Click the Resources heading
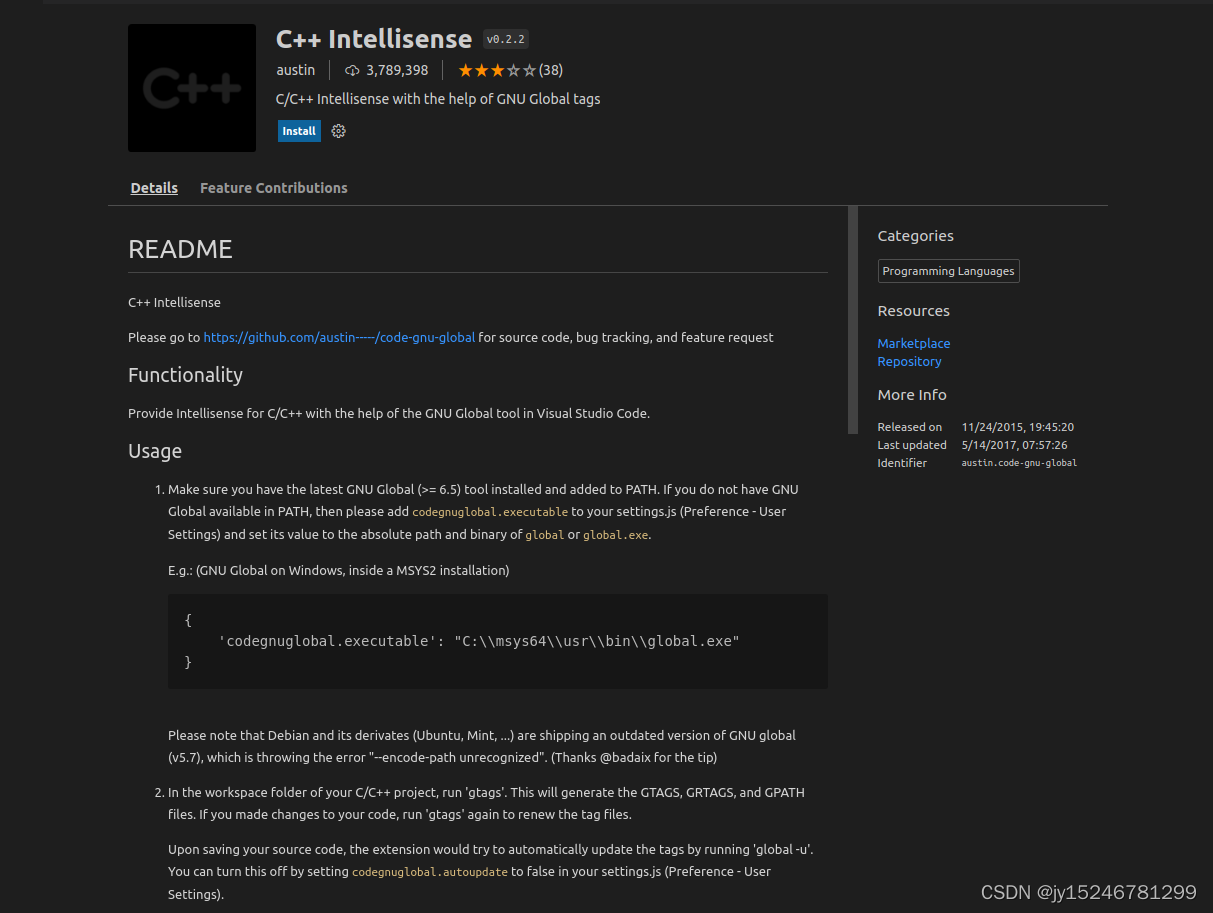 pyautogui.click(x=914, y=311)
